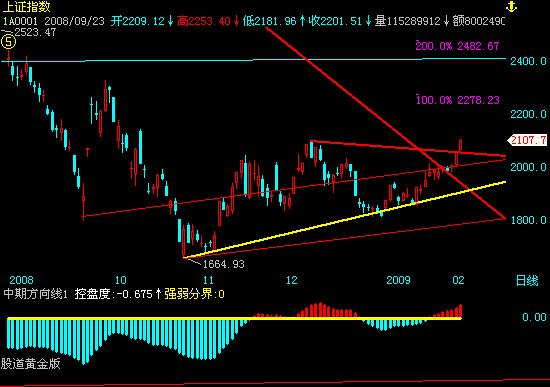Viewport: 550px width, 387px height.
Task: Click the 上证指数 index title
Action: point(26,7)
